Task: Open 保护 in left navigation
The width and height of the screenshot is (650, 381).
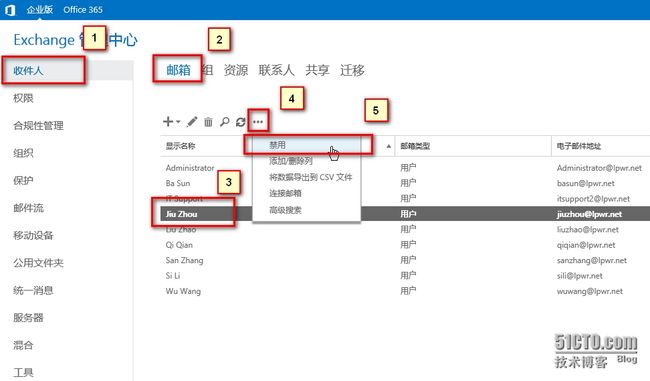Action: click(x=23, y=180)
